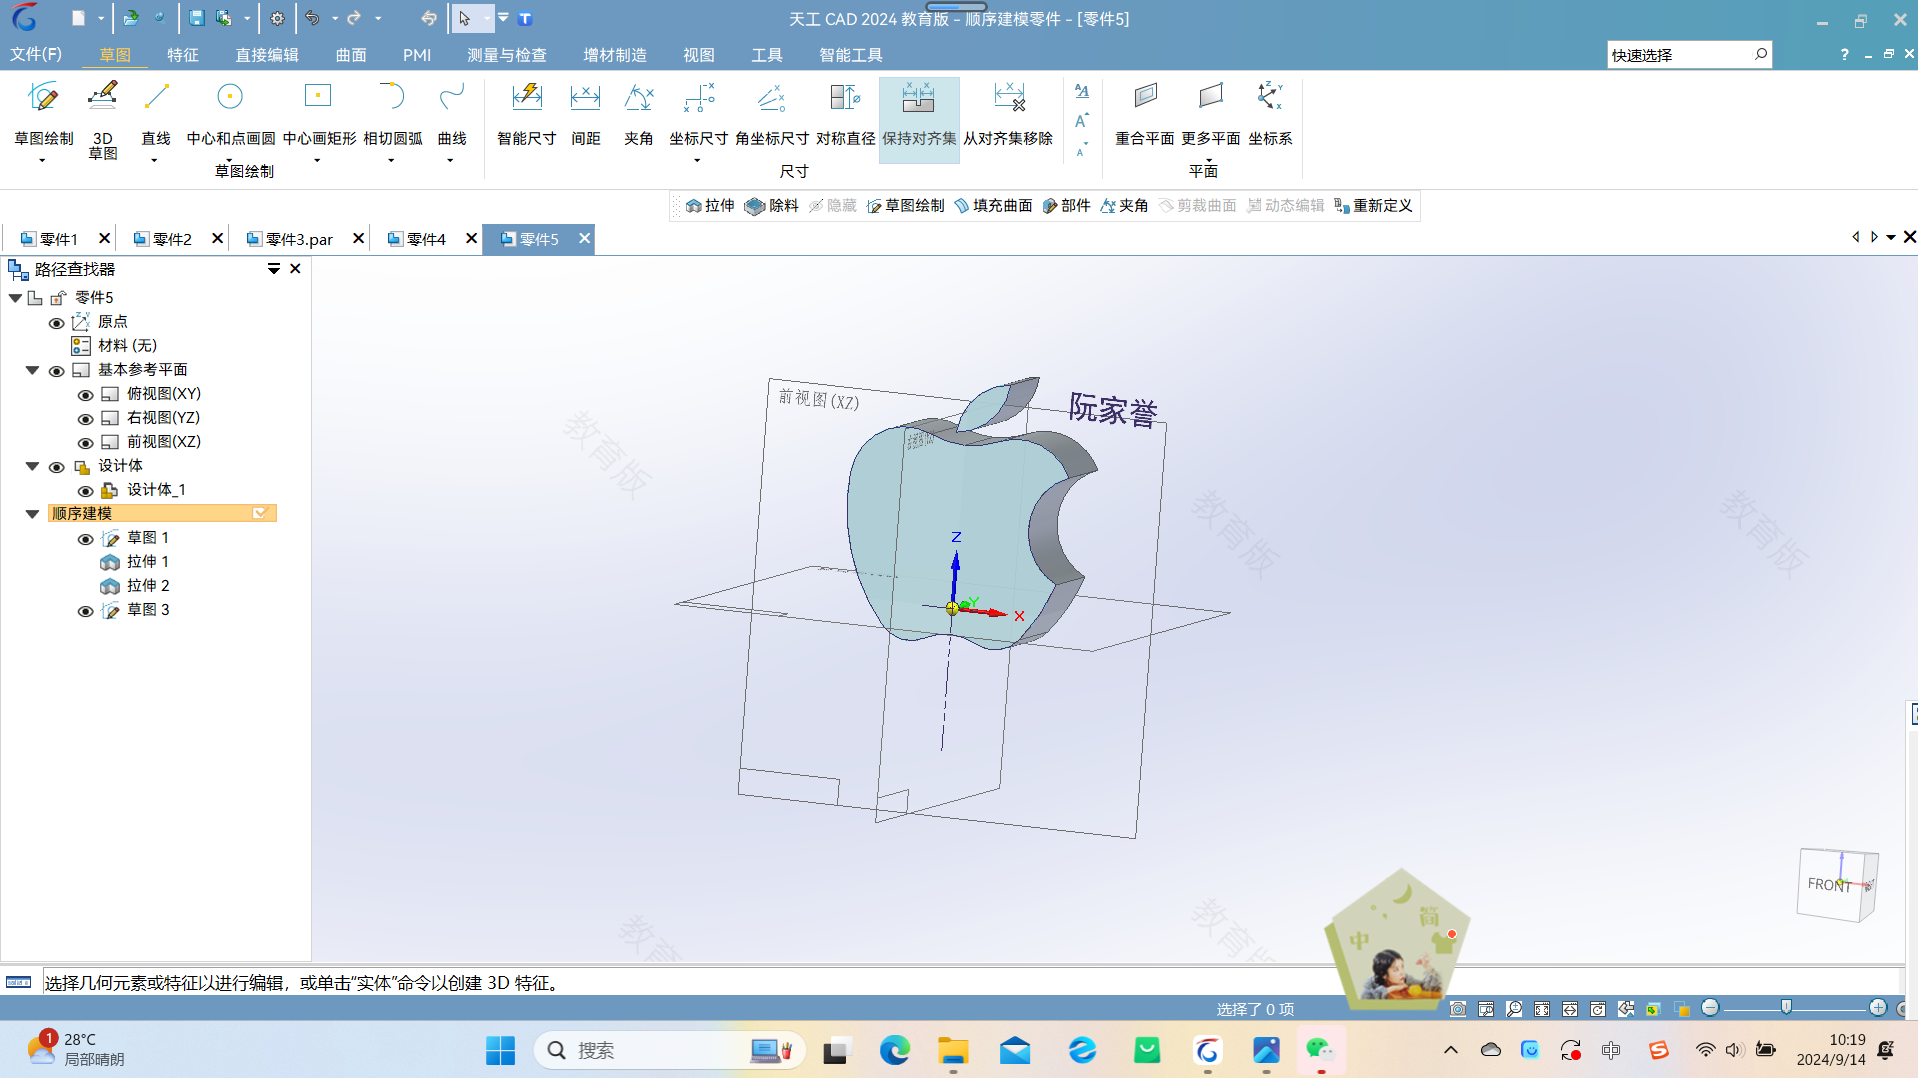Select the 重合平面 coincident plane tool

tap(1145, 114)
